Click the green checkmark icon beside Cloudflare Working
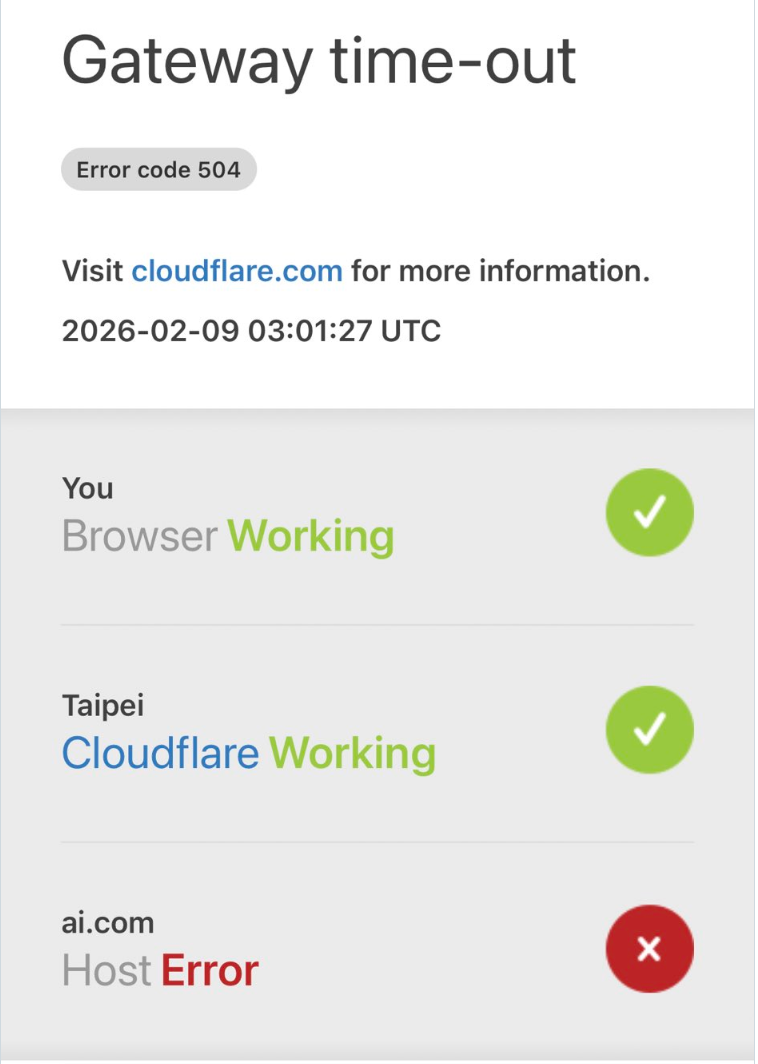 pos(649,730)
